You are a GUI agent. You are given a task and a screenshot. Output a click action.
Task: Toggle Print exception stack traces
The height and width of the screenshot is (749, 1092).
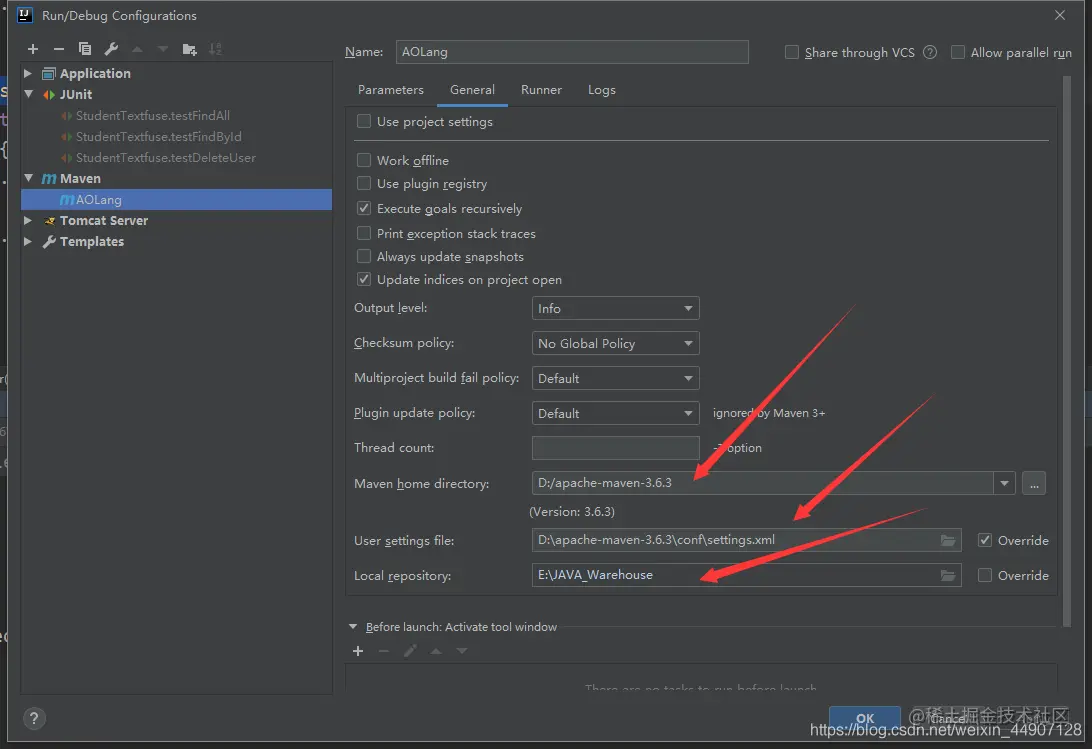coord(364,233)
